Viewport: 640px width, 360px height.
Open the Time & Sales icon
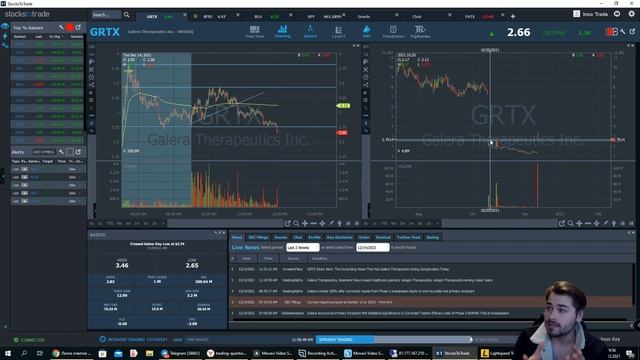click(393, 31)
